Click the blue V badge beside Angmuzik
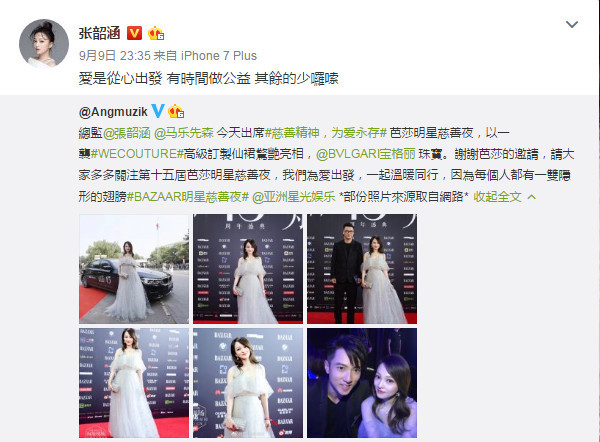This screenshot has width=600, height=442. pyautogui.click(x=158, y=111)
